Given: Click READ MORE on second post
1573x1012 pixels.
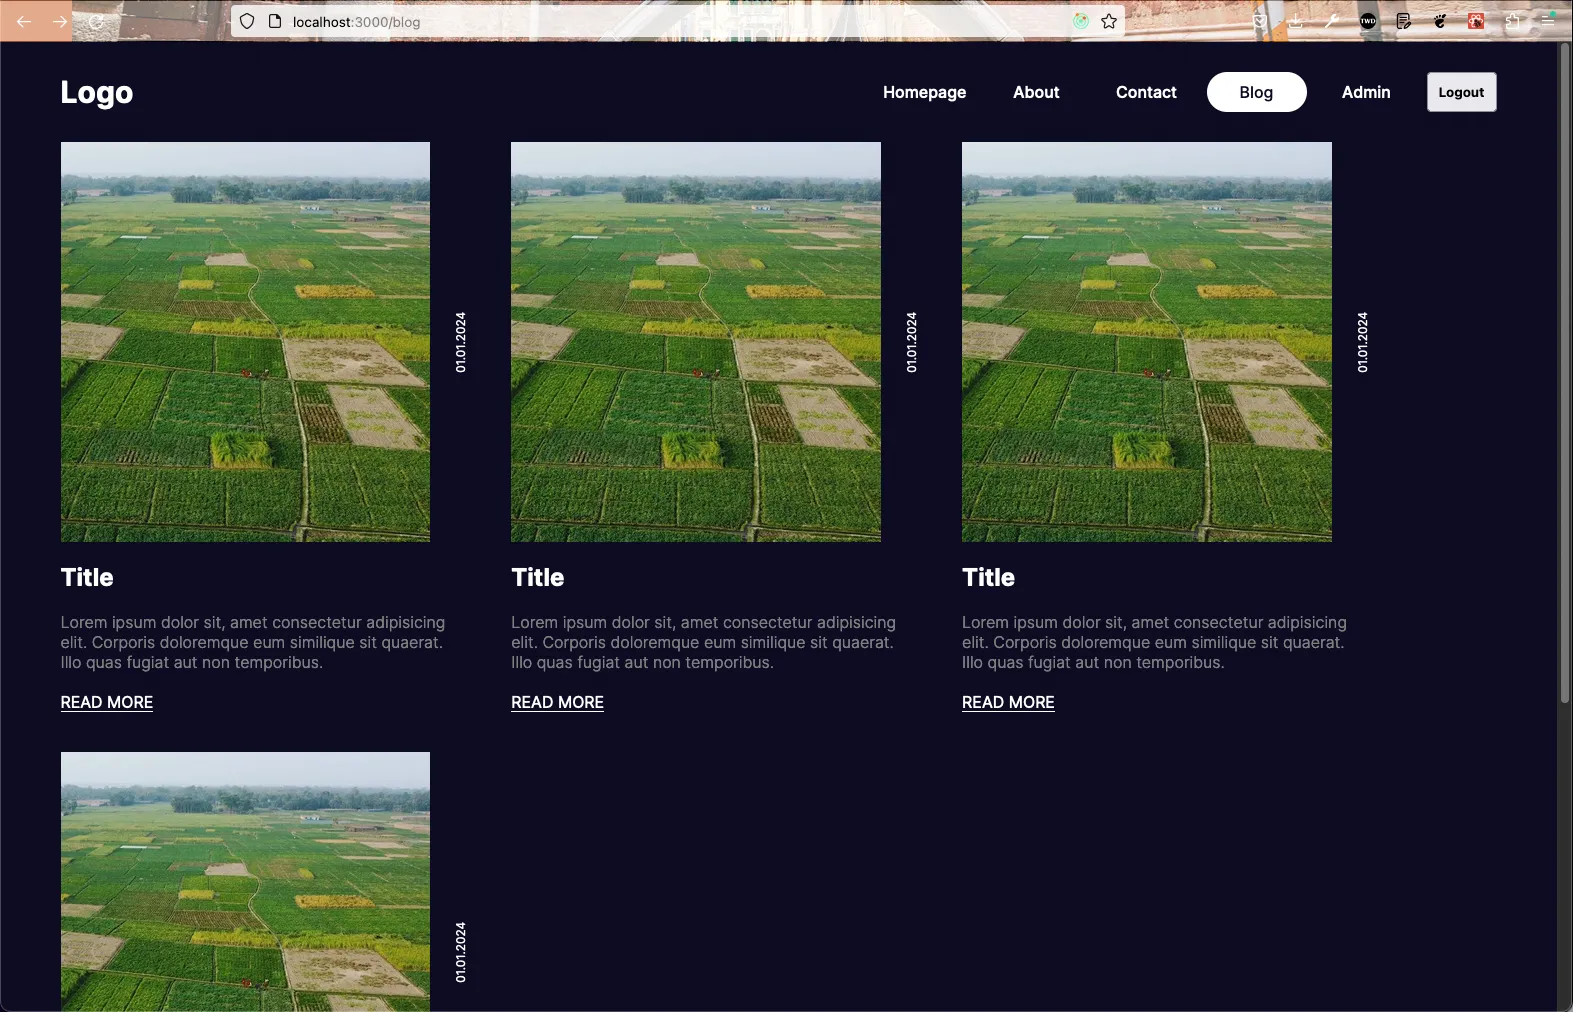Looking at the screenshot, I should (x=557, y=702).
